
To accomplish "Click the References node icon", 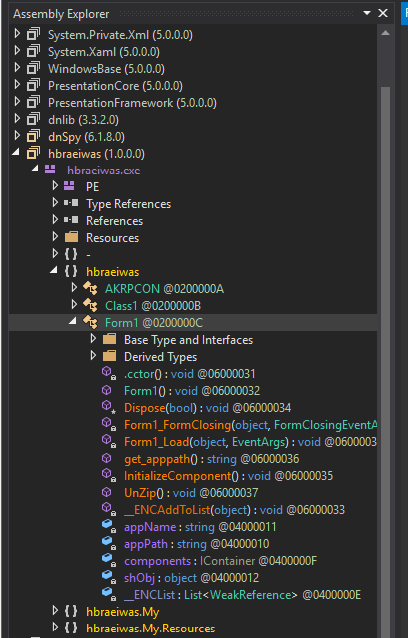I will coord(71,220).
